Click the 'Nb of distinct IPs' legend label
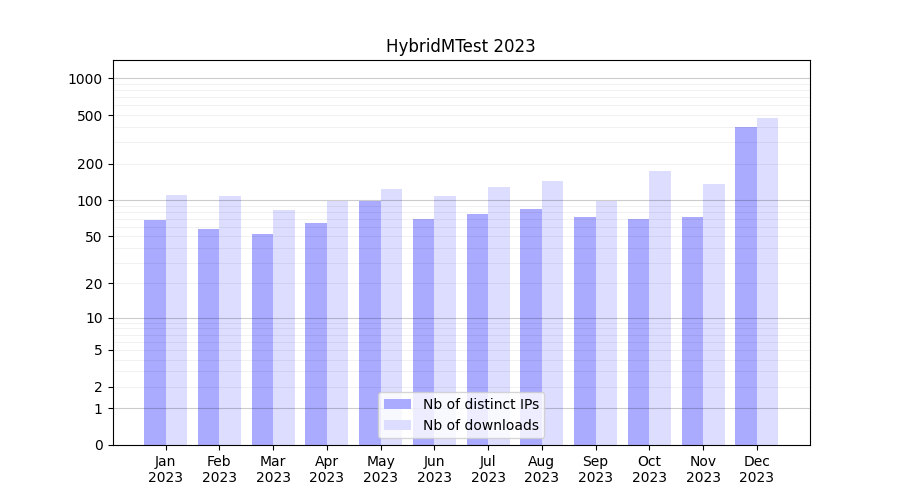Image resolution: width=900 pixels, height=500 pixels. [480, 404]
